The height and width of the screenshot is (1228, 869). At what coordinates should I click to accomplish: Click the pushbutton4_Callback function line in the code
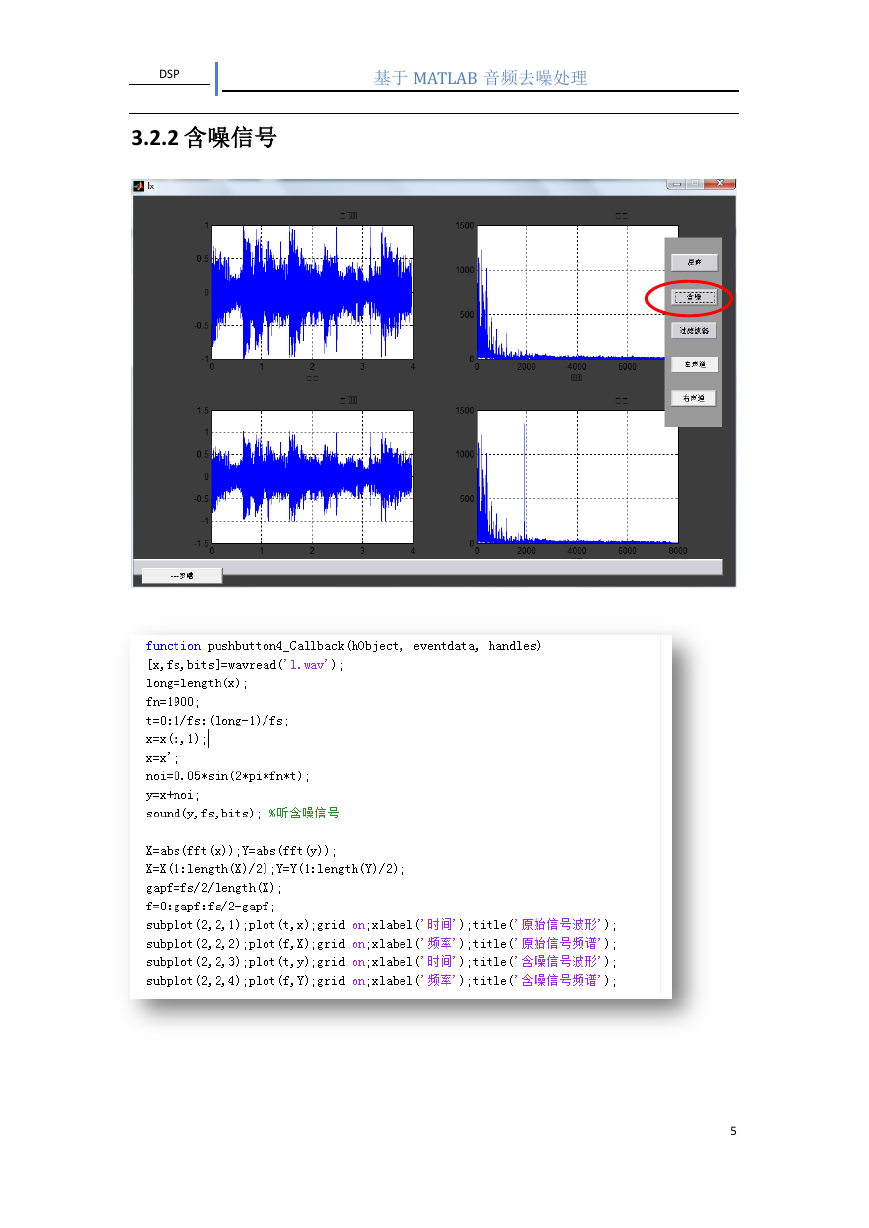(343, 646)
